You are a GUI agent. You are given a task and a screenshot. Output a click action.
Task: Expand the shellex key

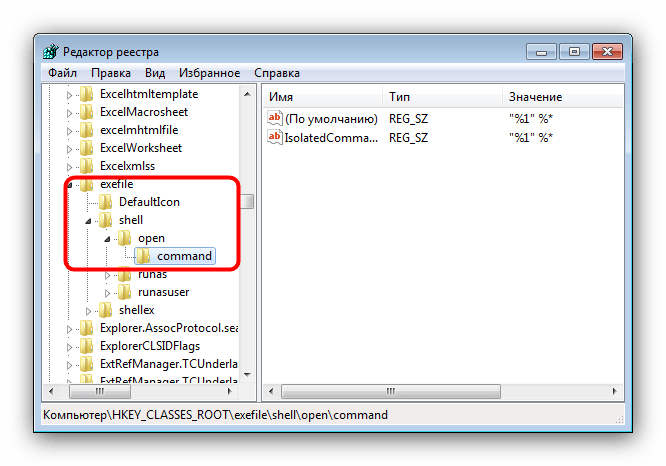[88, 311]
